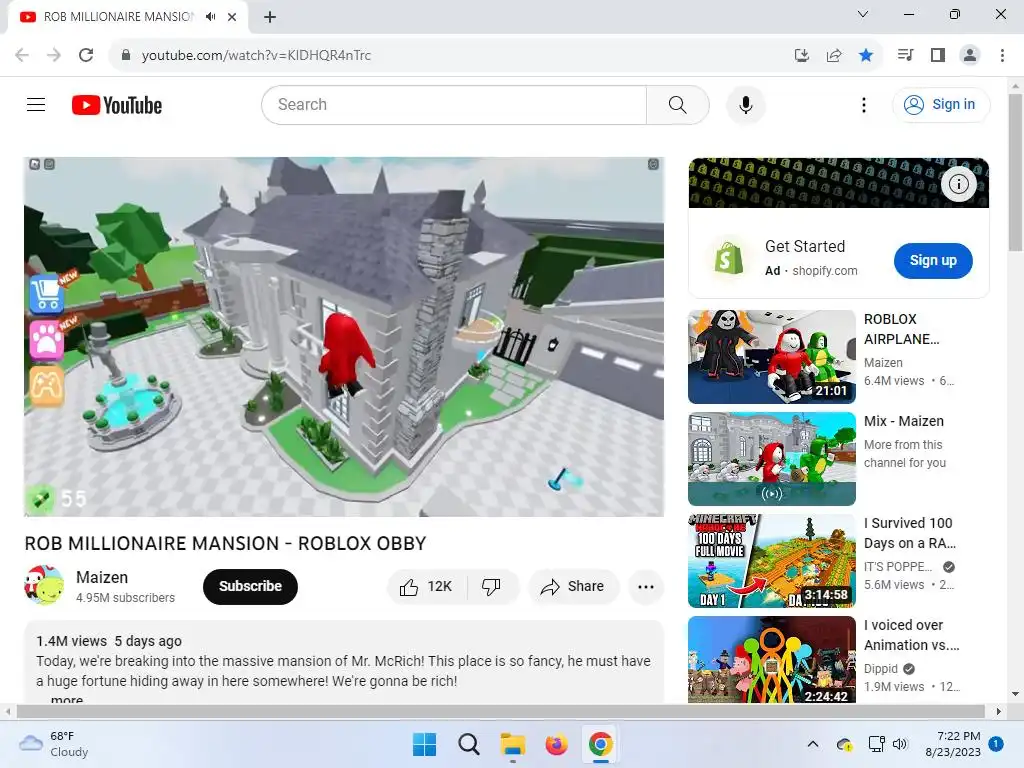Click the 4.95M subscribers text
The height and width of the screenshot is (768, 1024).
[125, 598]
